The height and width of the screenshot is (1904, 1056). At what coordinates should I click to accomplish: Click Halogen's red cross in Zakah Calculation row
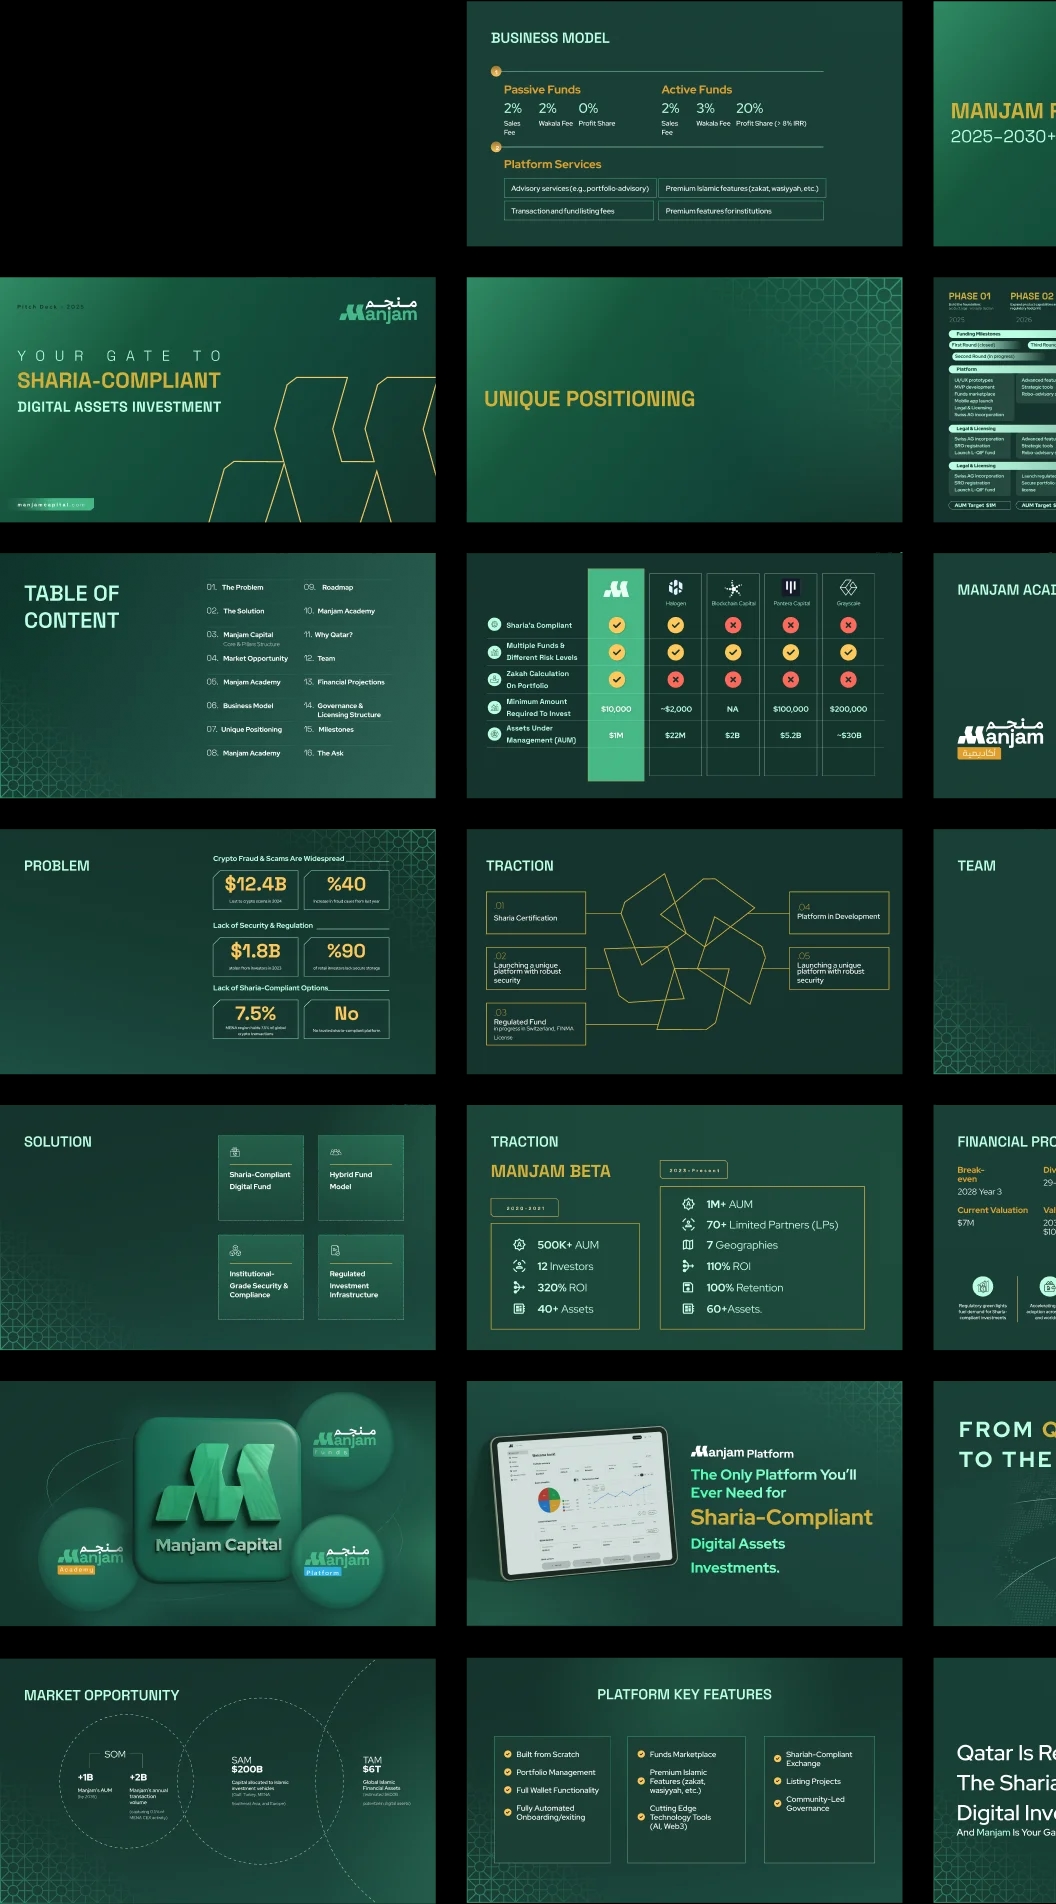pos(676,679)
